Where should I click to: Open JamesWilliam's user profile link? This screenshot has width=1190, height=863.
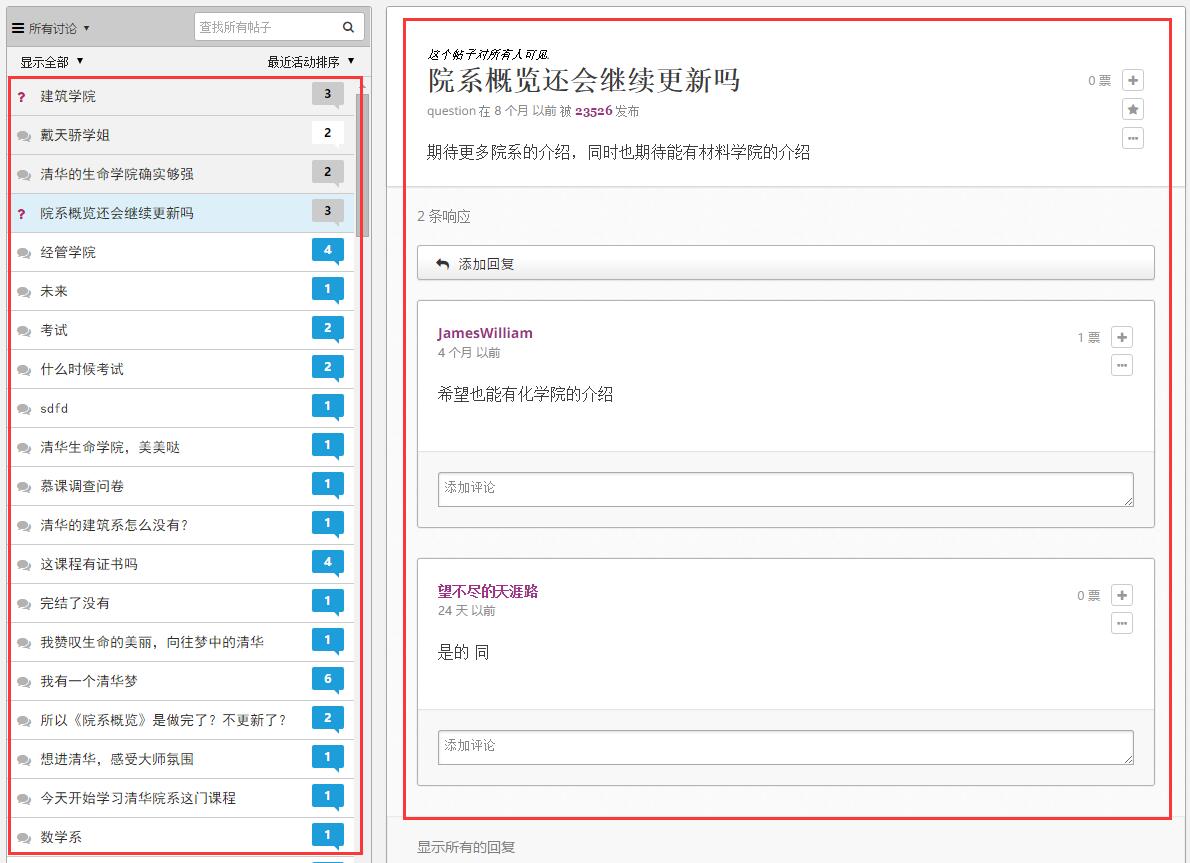[485, 333]
